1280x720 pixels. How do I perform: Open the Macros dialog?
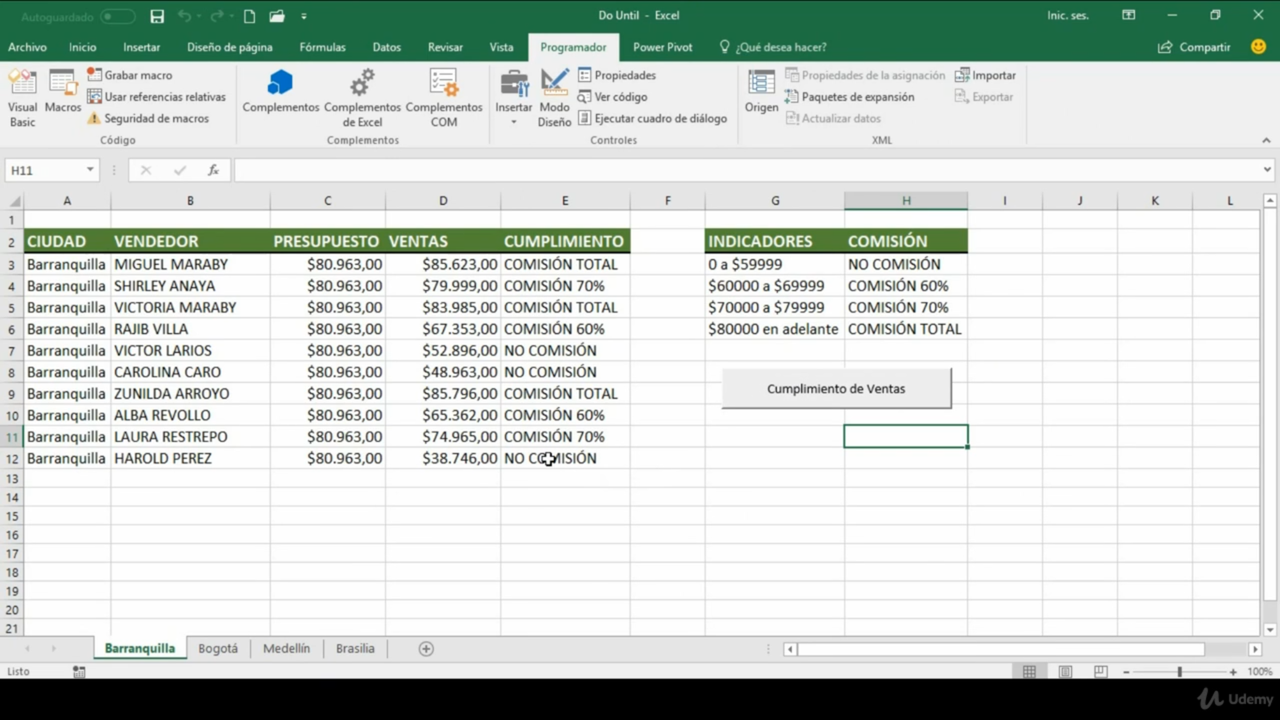63,92
